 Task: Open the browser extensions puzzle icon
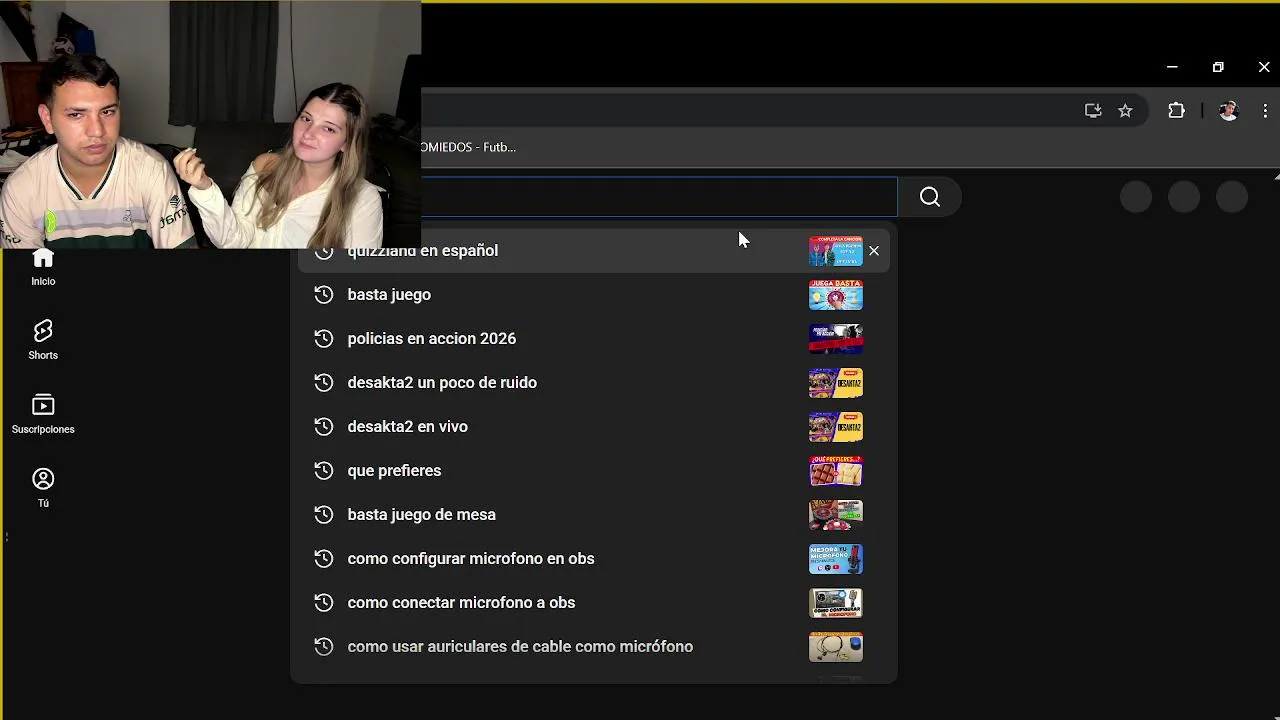click(1176, 111)
